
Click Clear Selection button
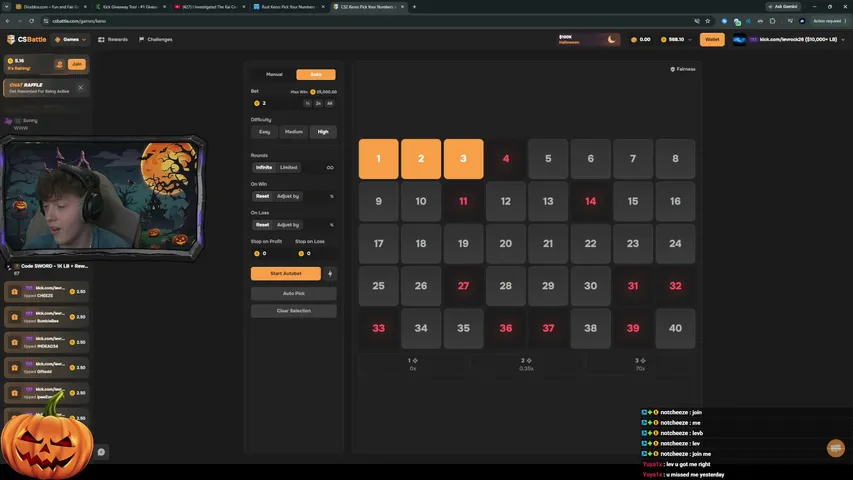[x=294, y=311]
